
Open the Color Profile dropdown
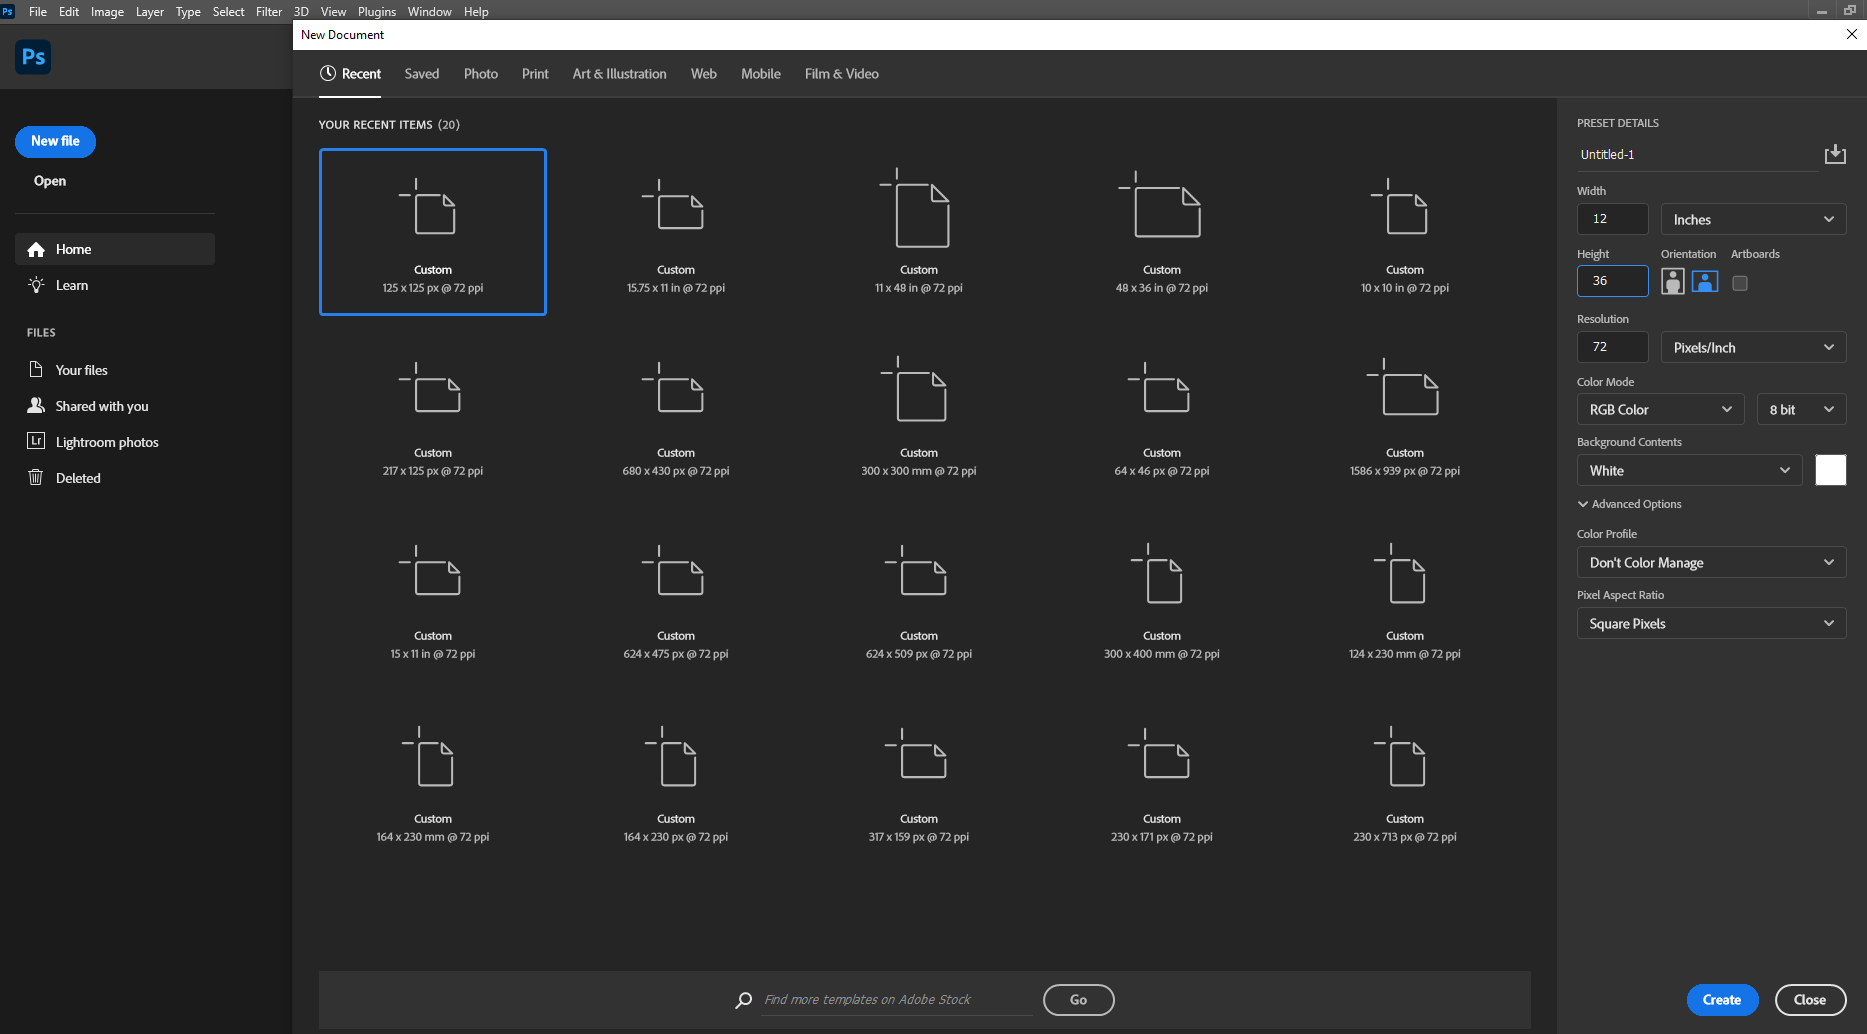tap(1711, 562)
